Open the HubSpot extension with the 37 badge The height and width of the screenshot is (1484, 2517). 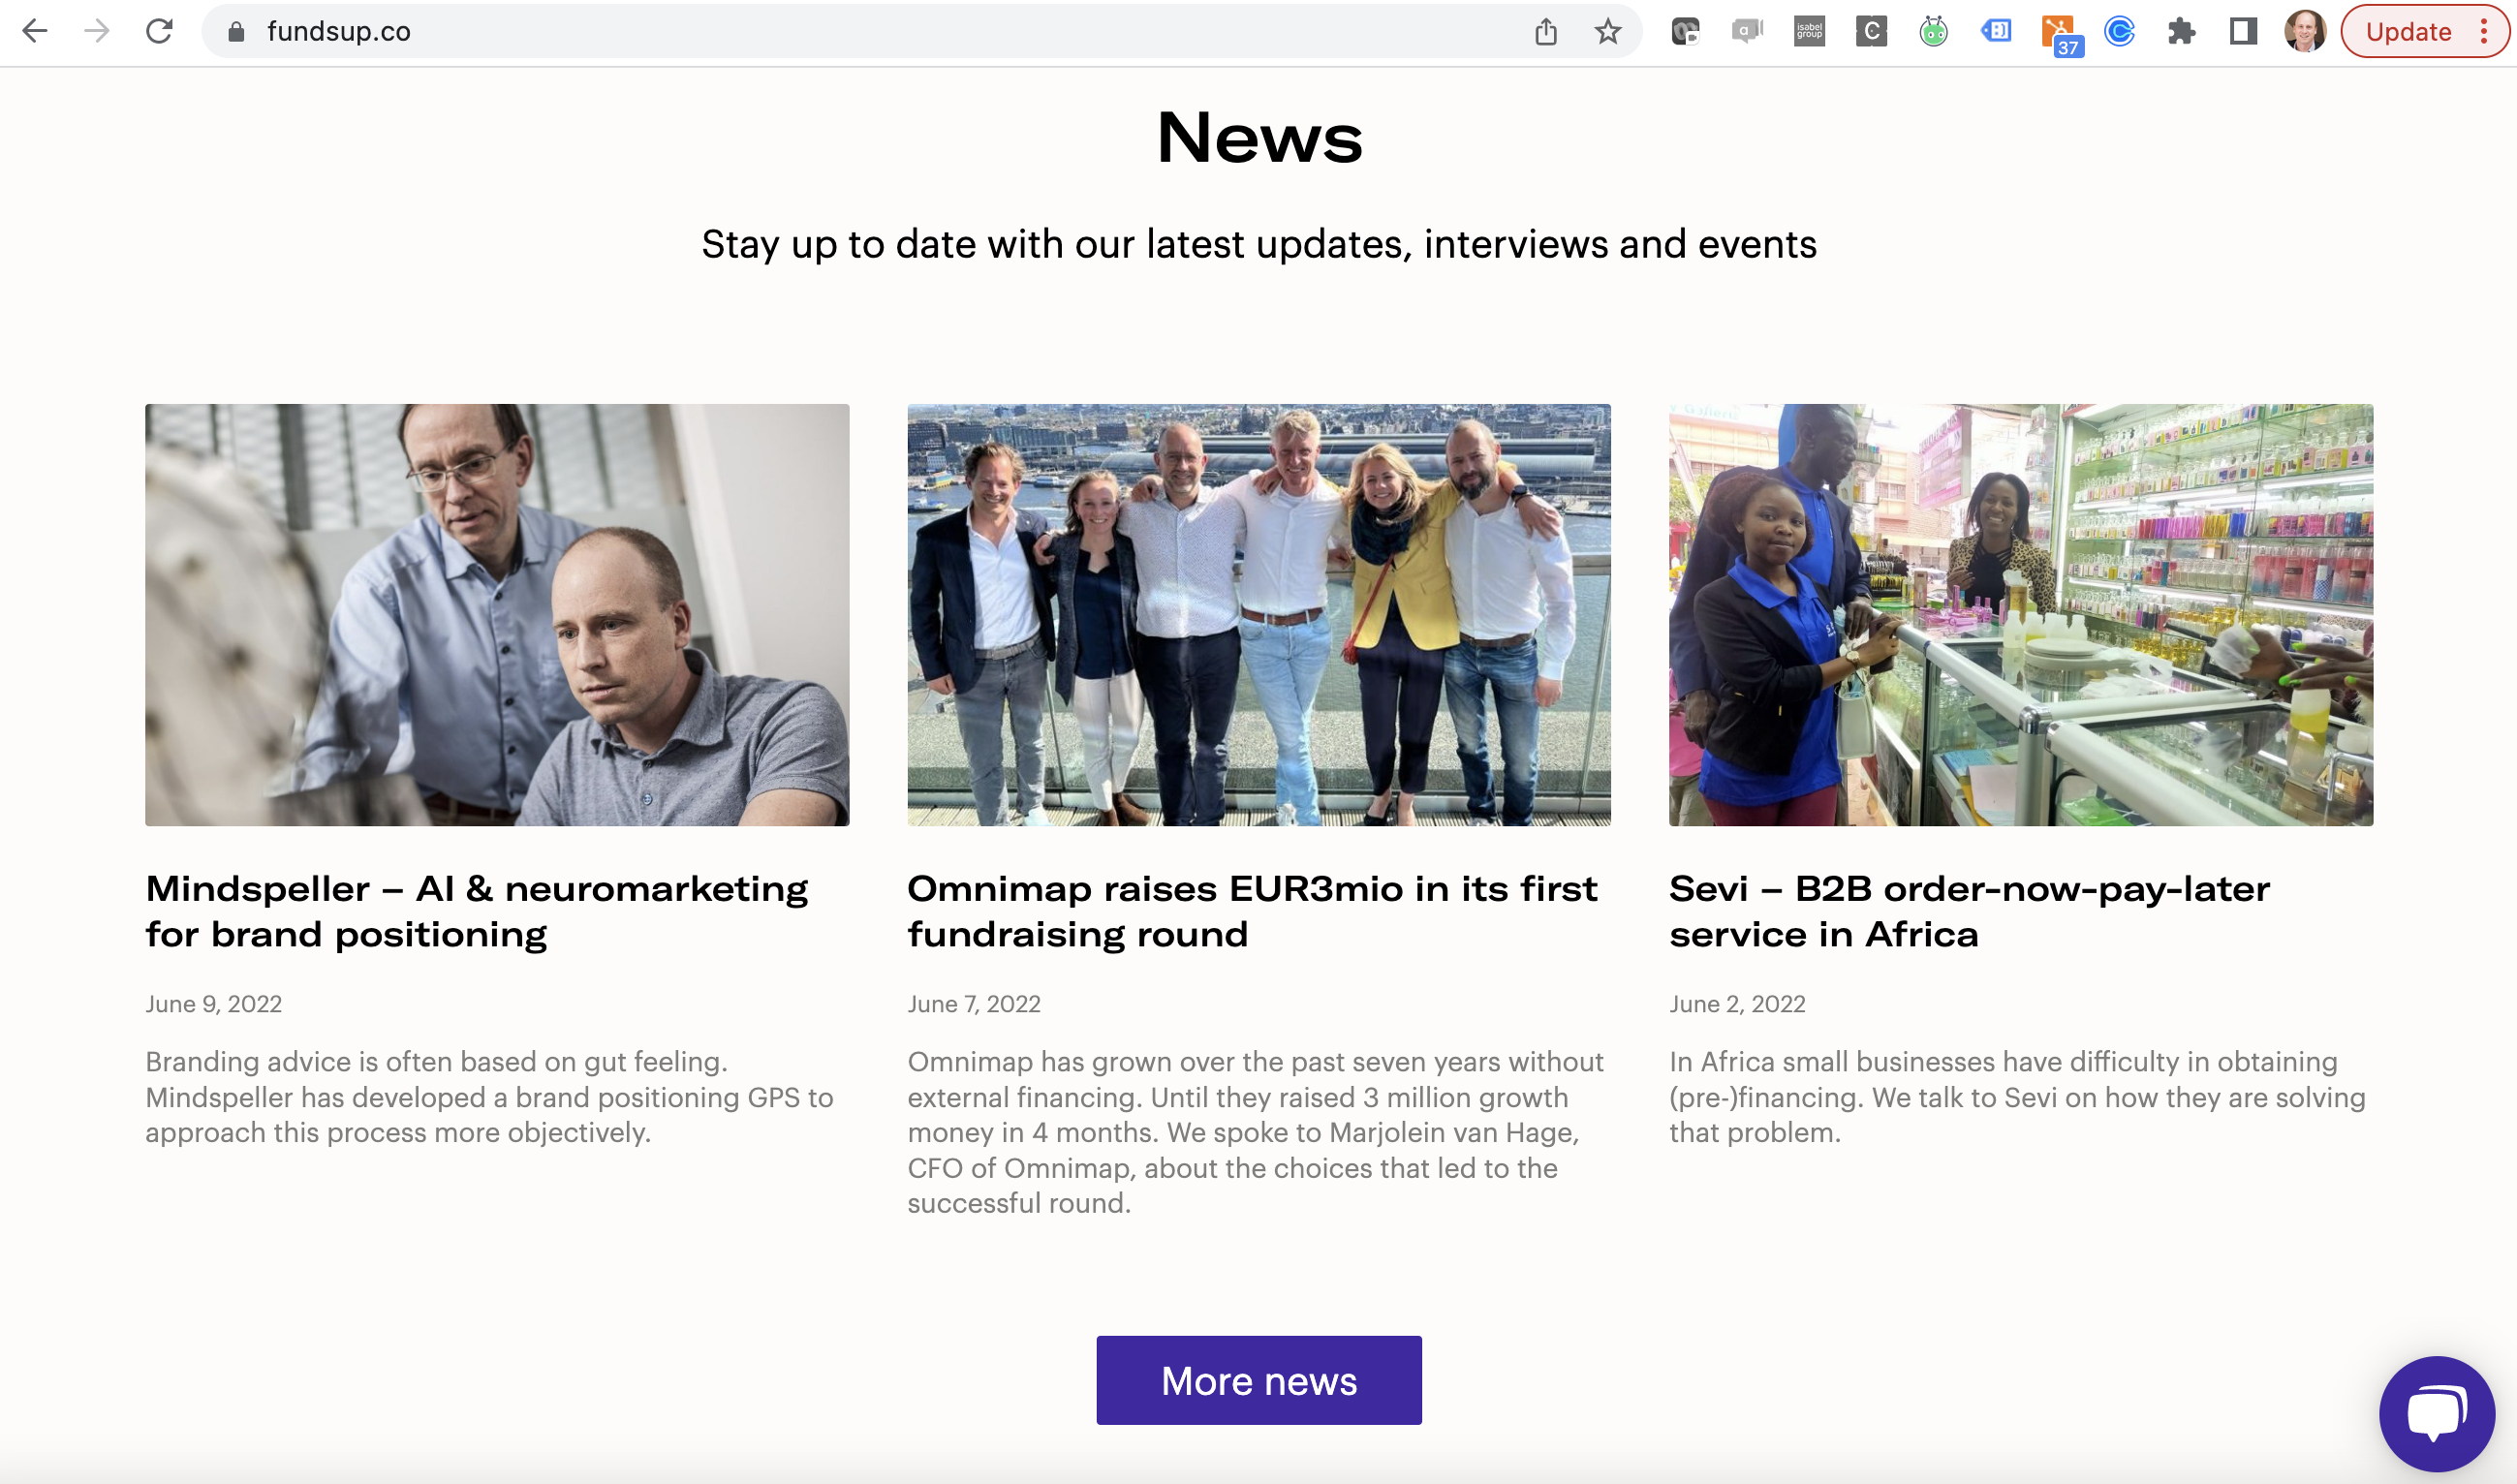pyautogui.click(x=2059, y=33)
